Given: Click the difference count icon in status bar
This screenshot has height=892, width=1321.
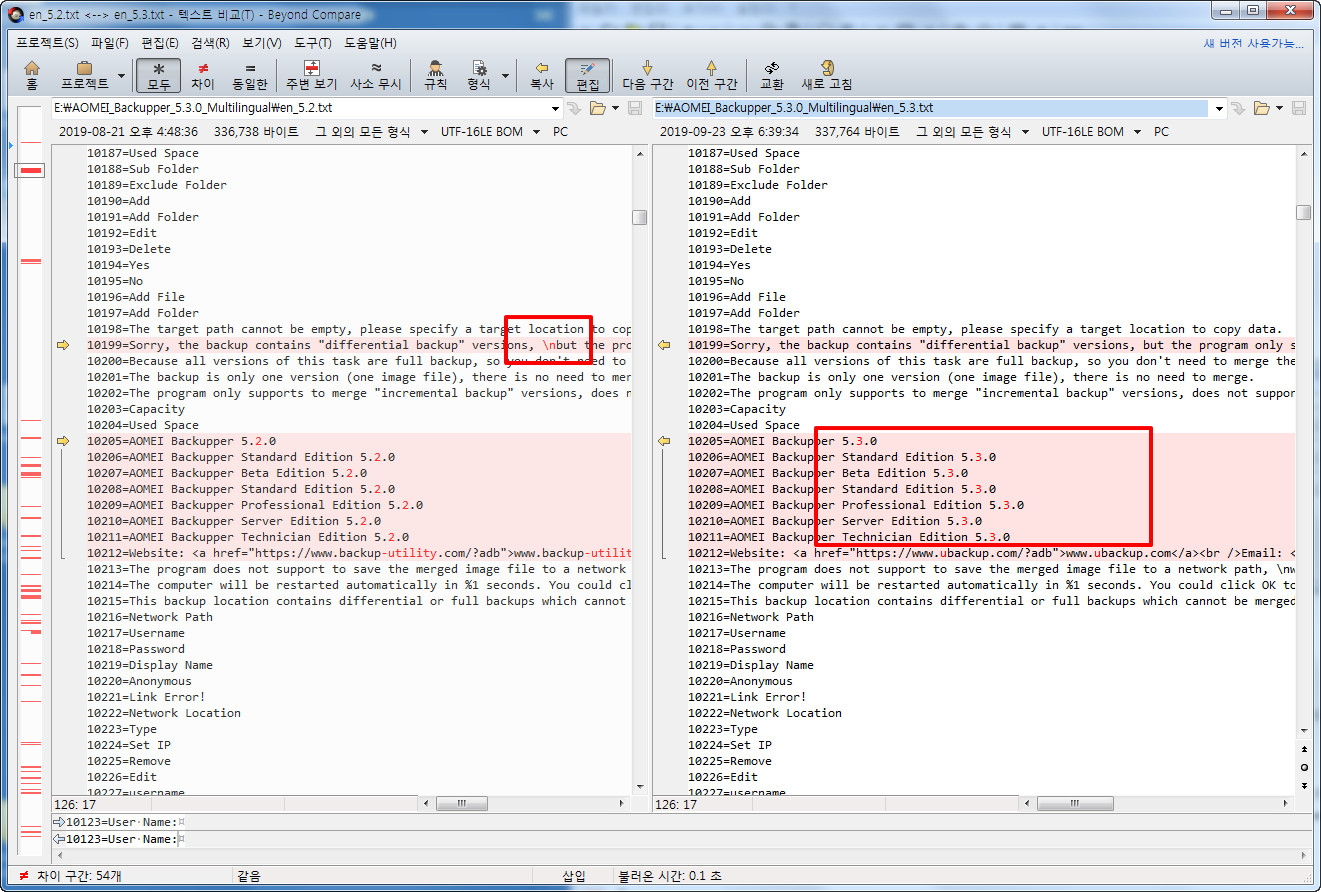Looking at the screenshot, I should 24,875.
